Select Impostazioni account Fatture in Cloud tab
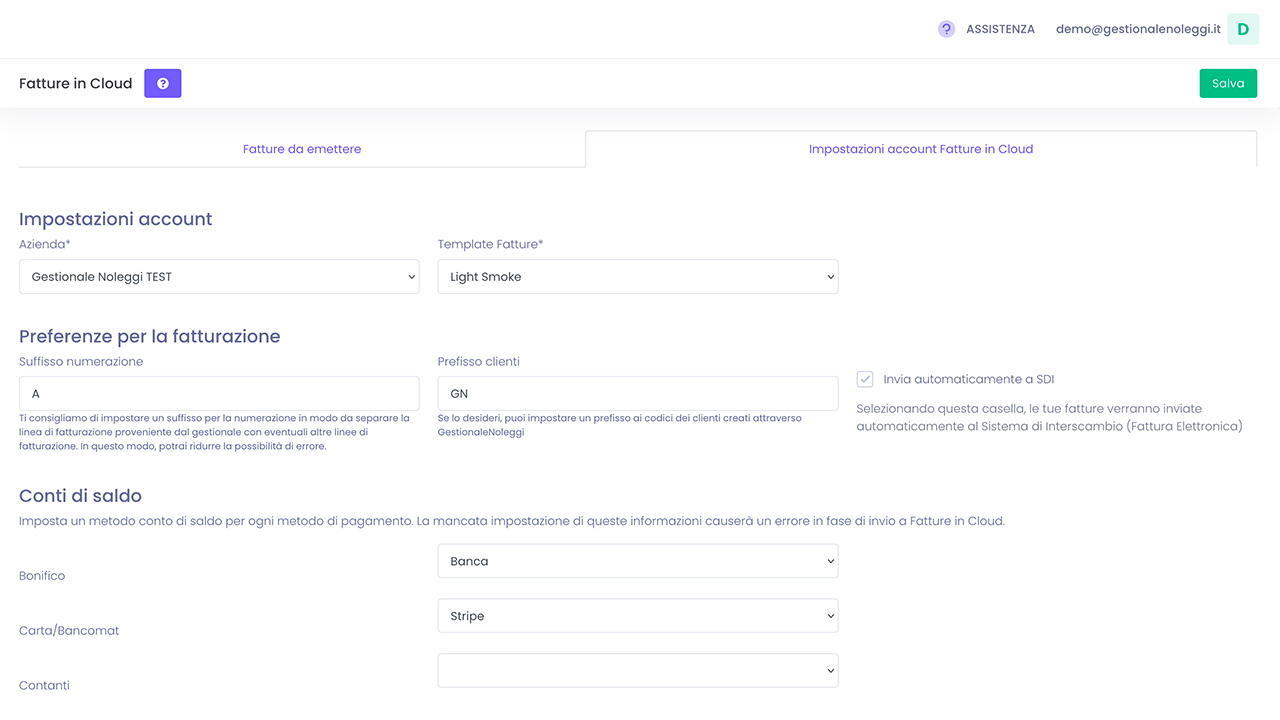Screen dimensions: 1280x720 click(921, 149)
